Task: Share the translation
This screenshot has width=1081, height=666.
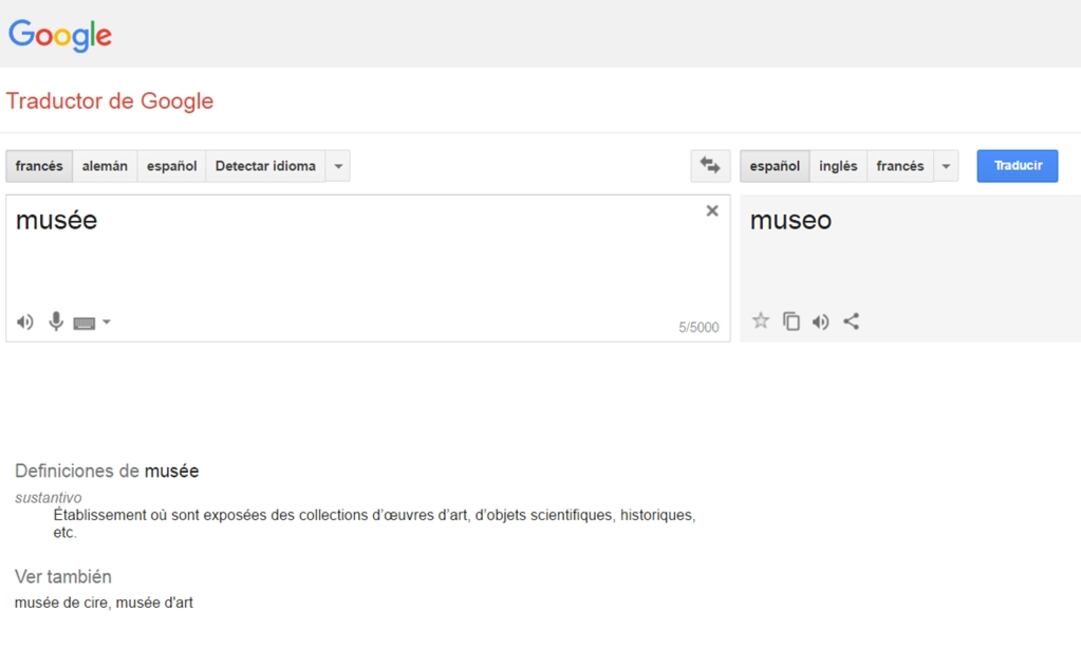Action: point(851,321)
